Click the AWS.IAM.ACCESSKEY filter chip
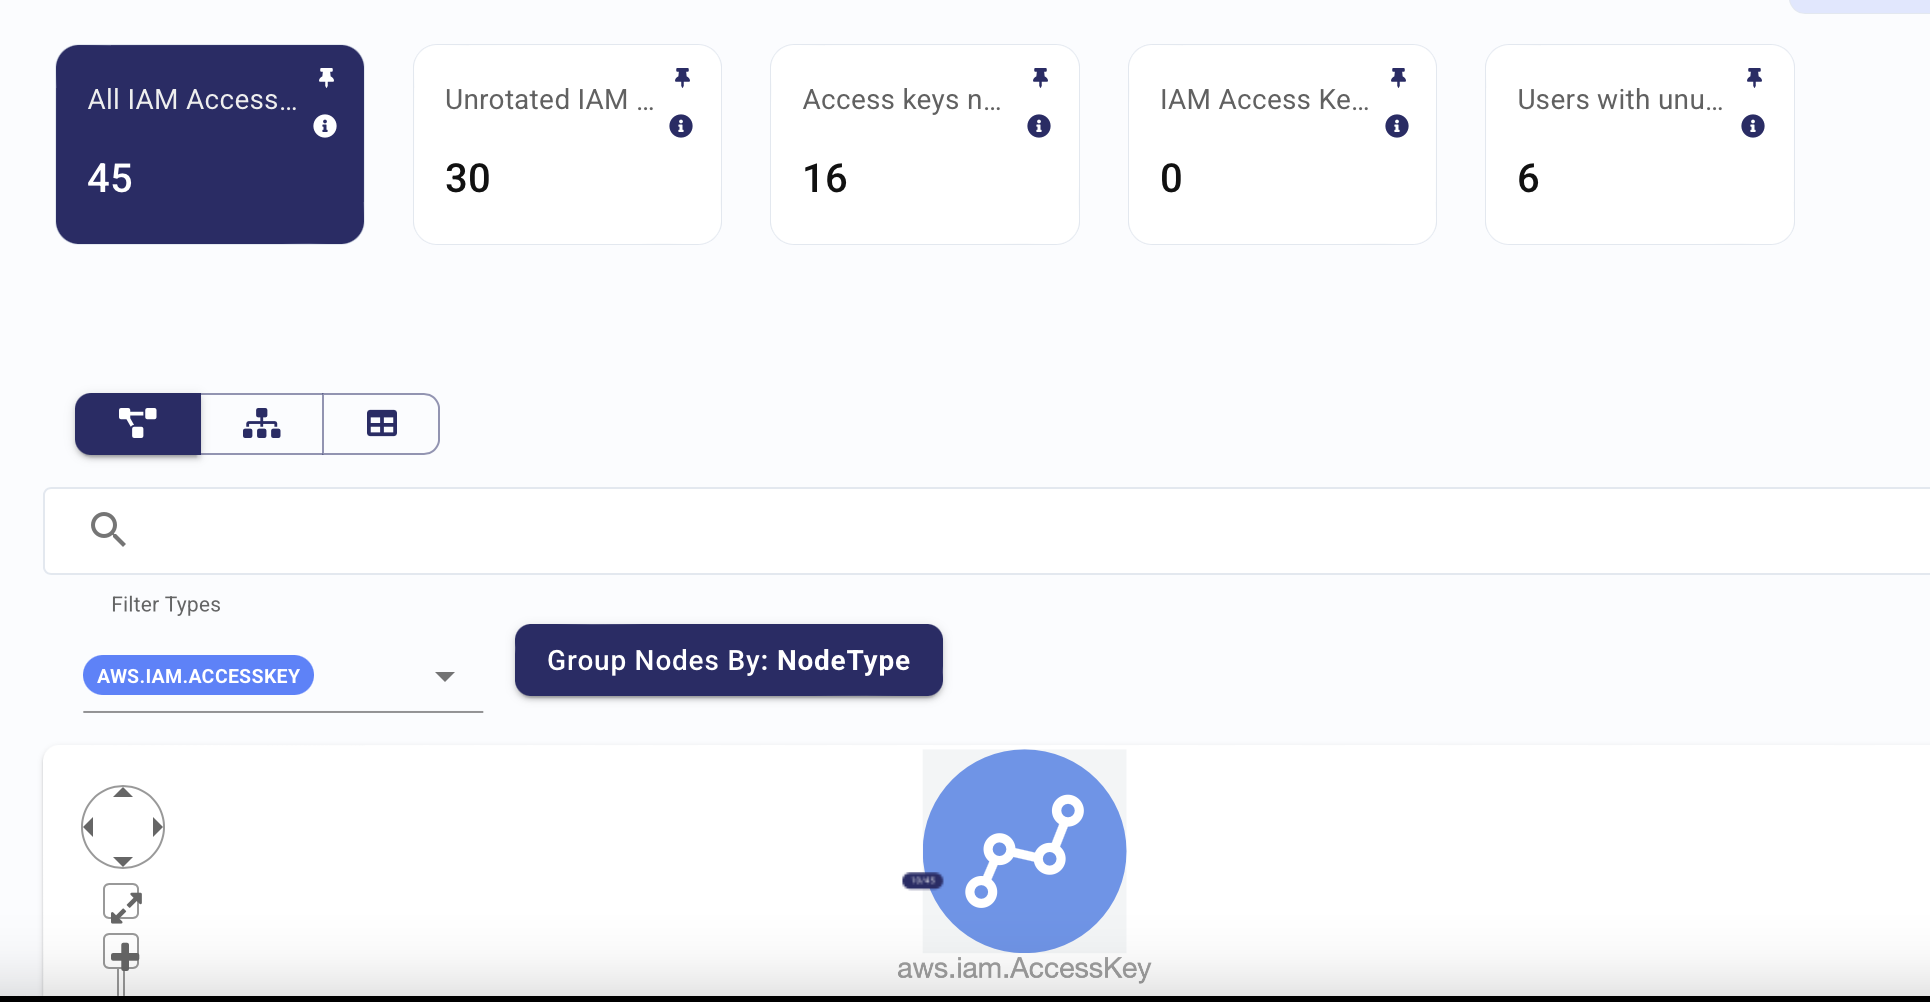Screen dimensions: 1930x1002 coord(198,676)
